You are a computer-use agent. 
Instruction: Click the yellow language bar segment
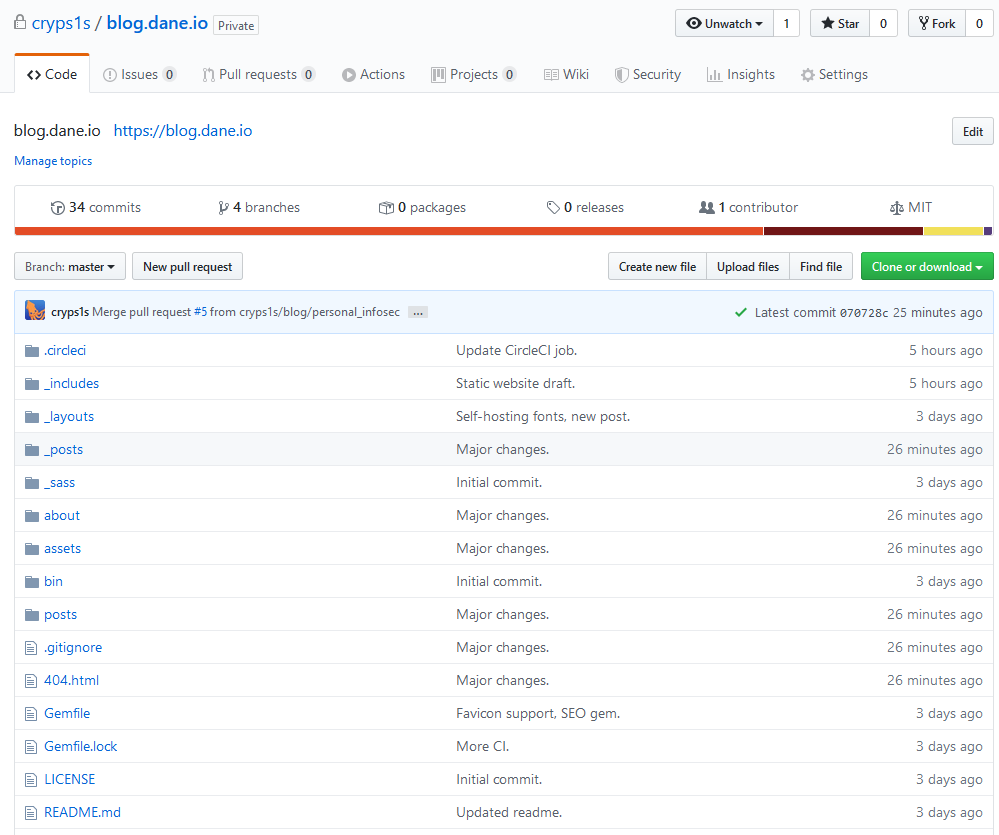point(954,231)
